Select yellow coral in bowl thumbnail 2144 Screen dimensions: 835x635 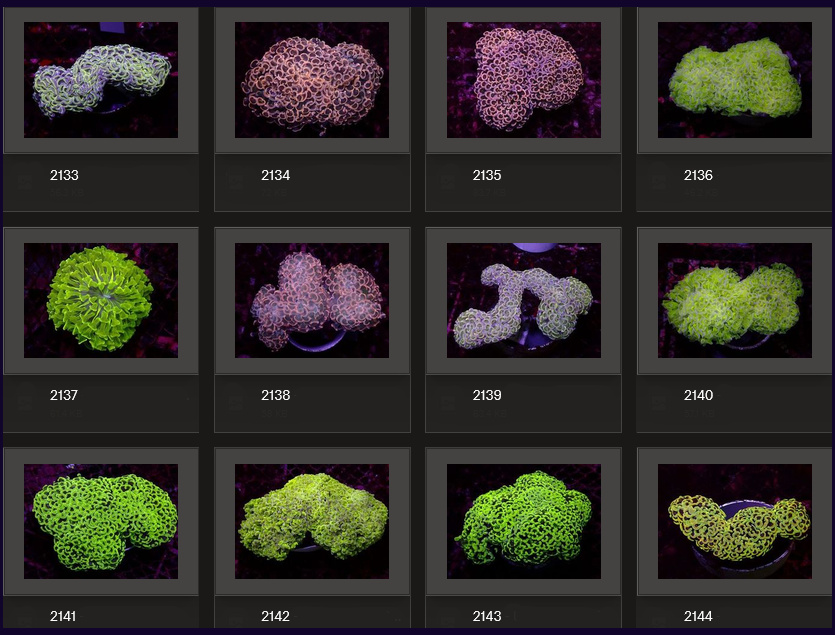pos(735,522)
